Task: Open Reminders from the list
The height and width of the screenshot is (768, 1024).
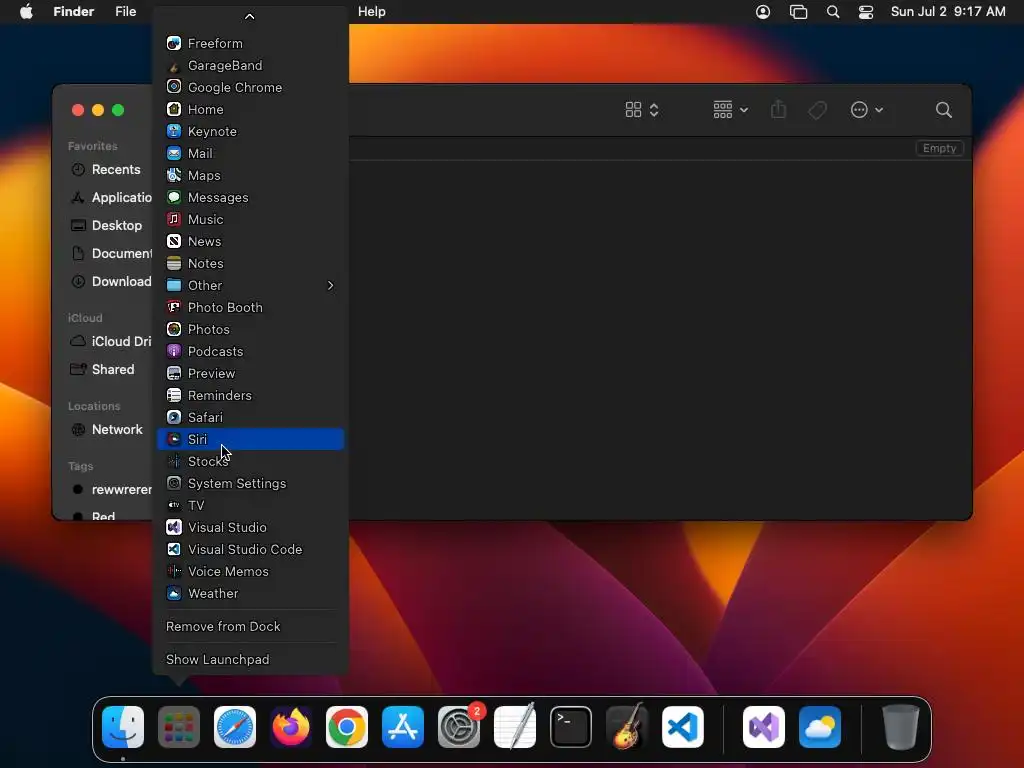Action: [251, 395]
